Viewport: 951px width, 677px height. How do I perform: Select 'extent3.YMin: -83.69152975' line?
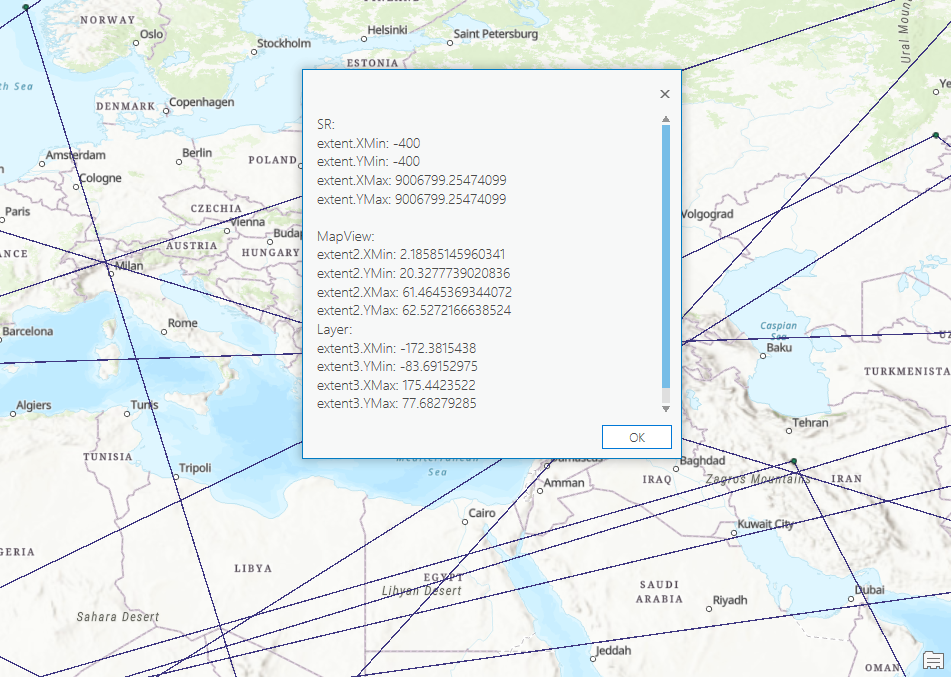(x=397, y=366)
